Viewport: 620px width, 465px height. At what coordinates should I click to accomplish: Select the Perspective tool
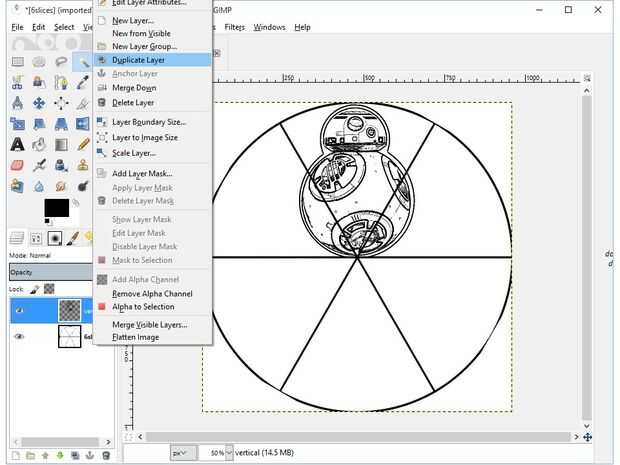60,124
